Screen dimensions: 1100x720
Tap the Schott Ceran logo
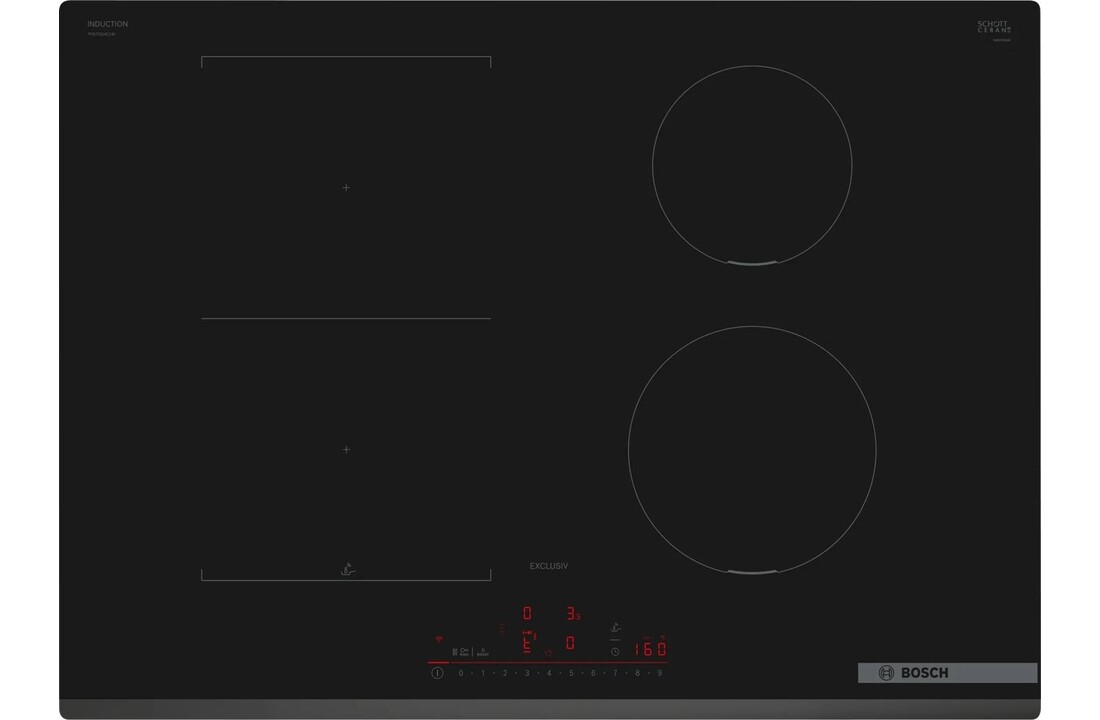(994, 28)
